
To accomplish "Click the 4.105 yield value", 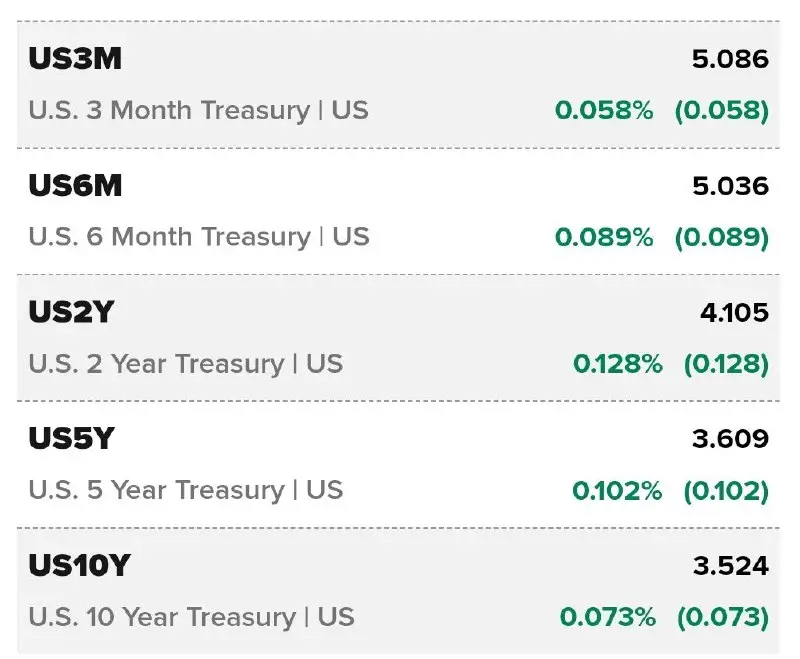I will pyautogui.click(x=734, y=312).
